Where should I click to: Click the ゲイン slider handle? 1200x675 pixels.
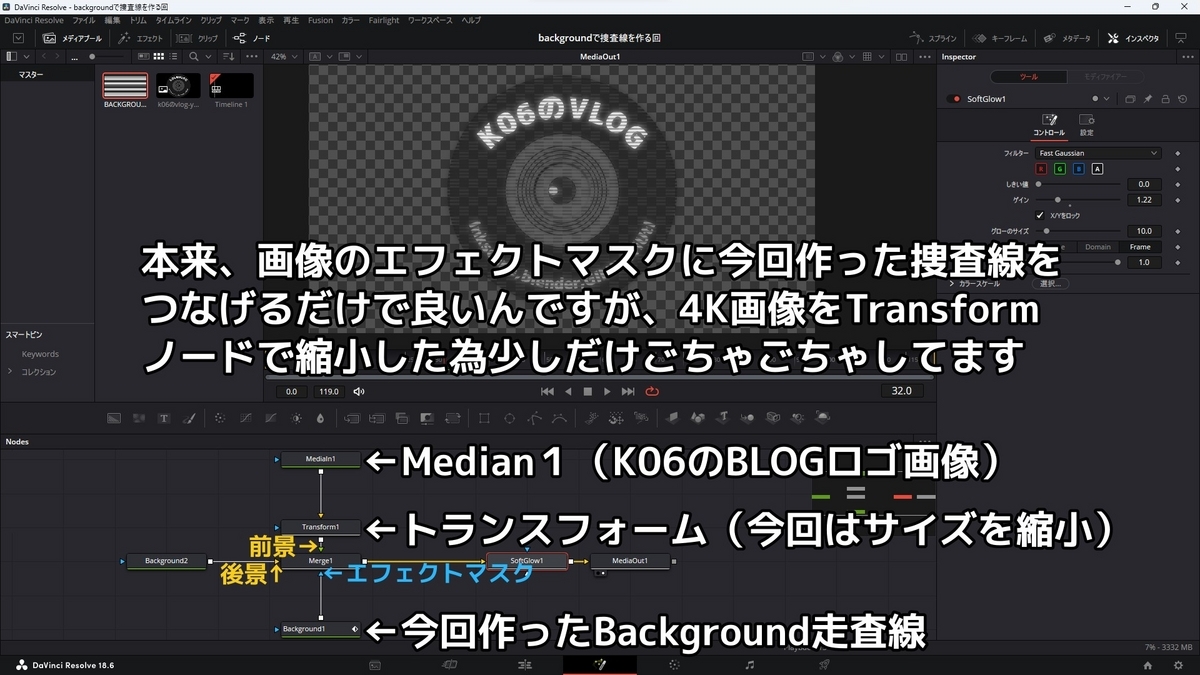click(x=1058, y=199)
